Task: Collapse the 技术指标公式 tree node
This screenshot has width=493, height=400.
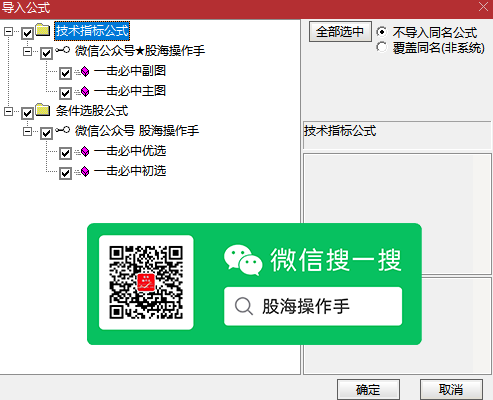Action: (8, 31)
